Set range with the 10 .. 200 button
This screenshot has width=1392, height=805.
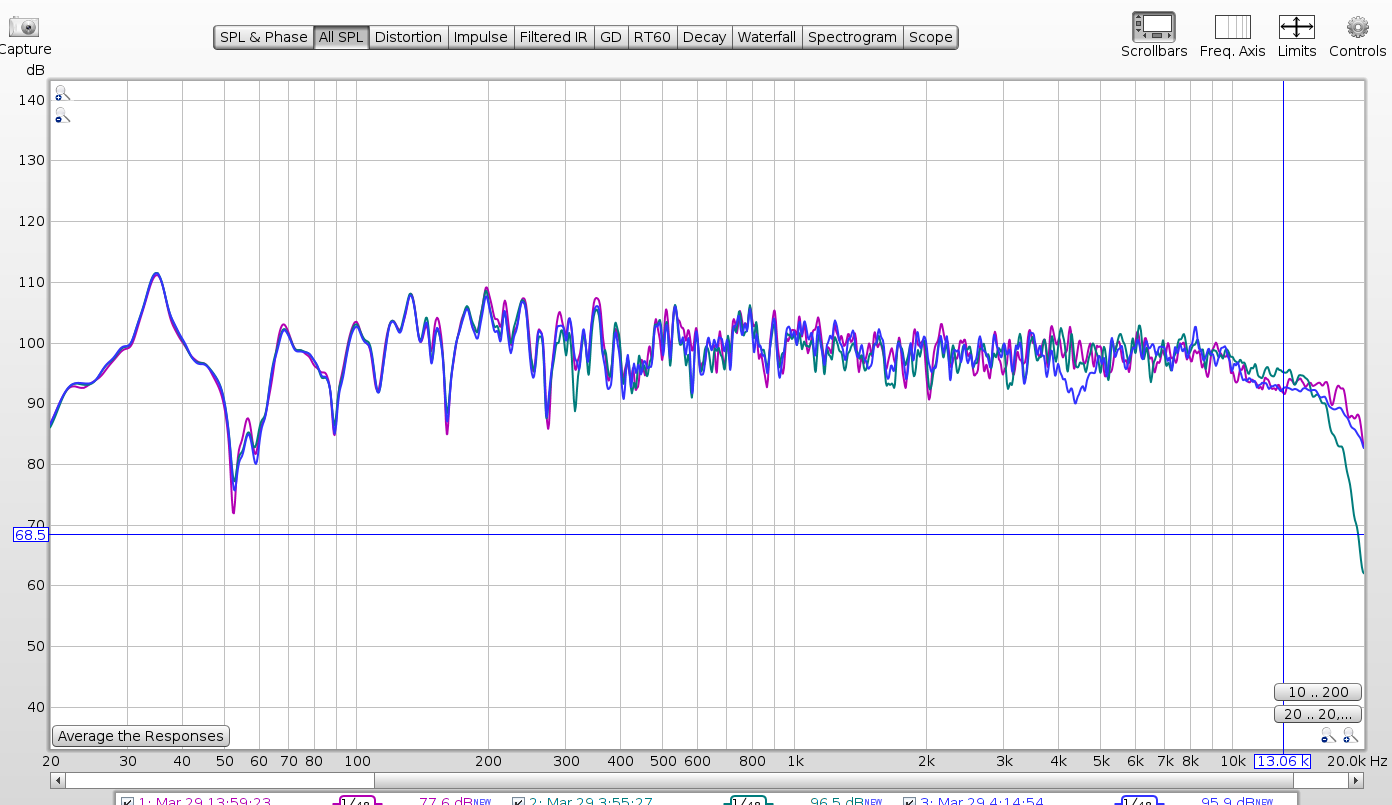click(1317, 692)
